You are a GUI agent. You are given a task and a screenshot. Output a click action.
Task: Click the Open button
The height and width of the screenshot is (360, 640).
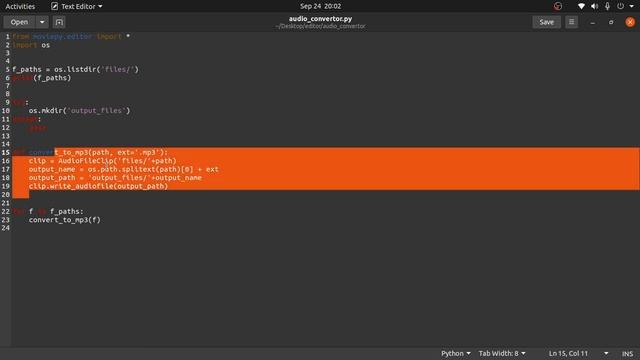19,22
